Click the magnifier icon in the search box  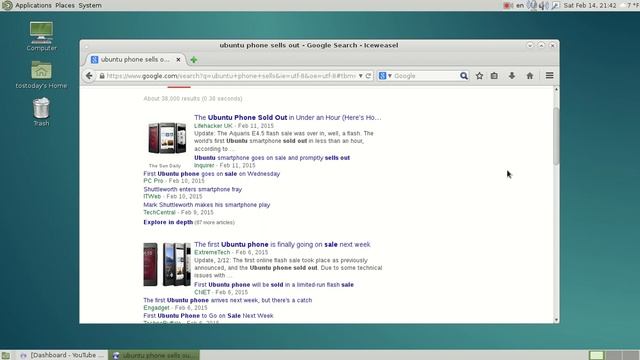[x=464, y=76]
